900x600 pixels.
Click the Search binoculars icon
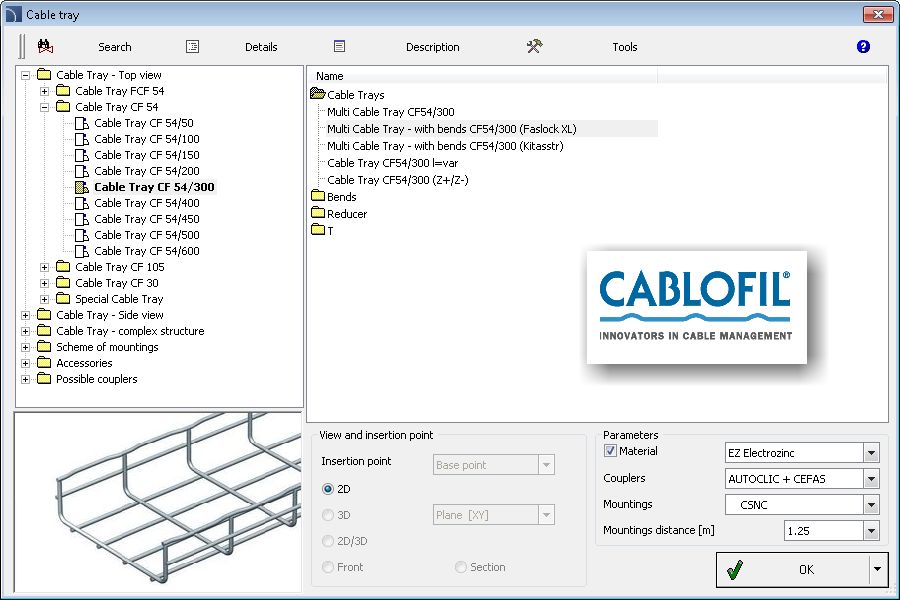point(45,47)
